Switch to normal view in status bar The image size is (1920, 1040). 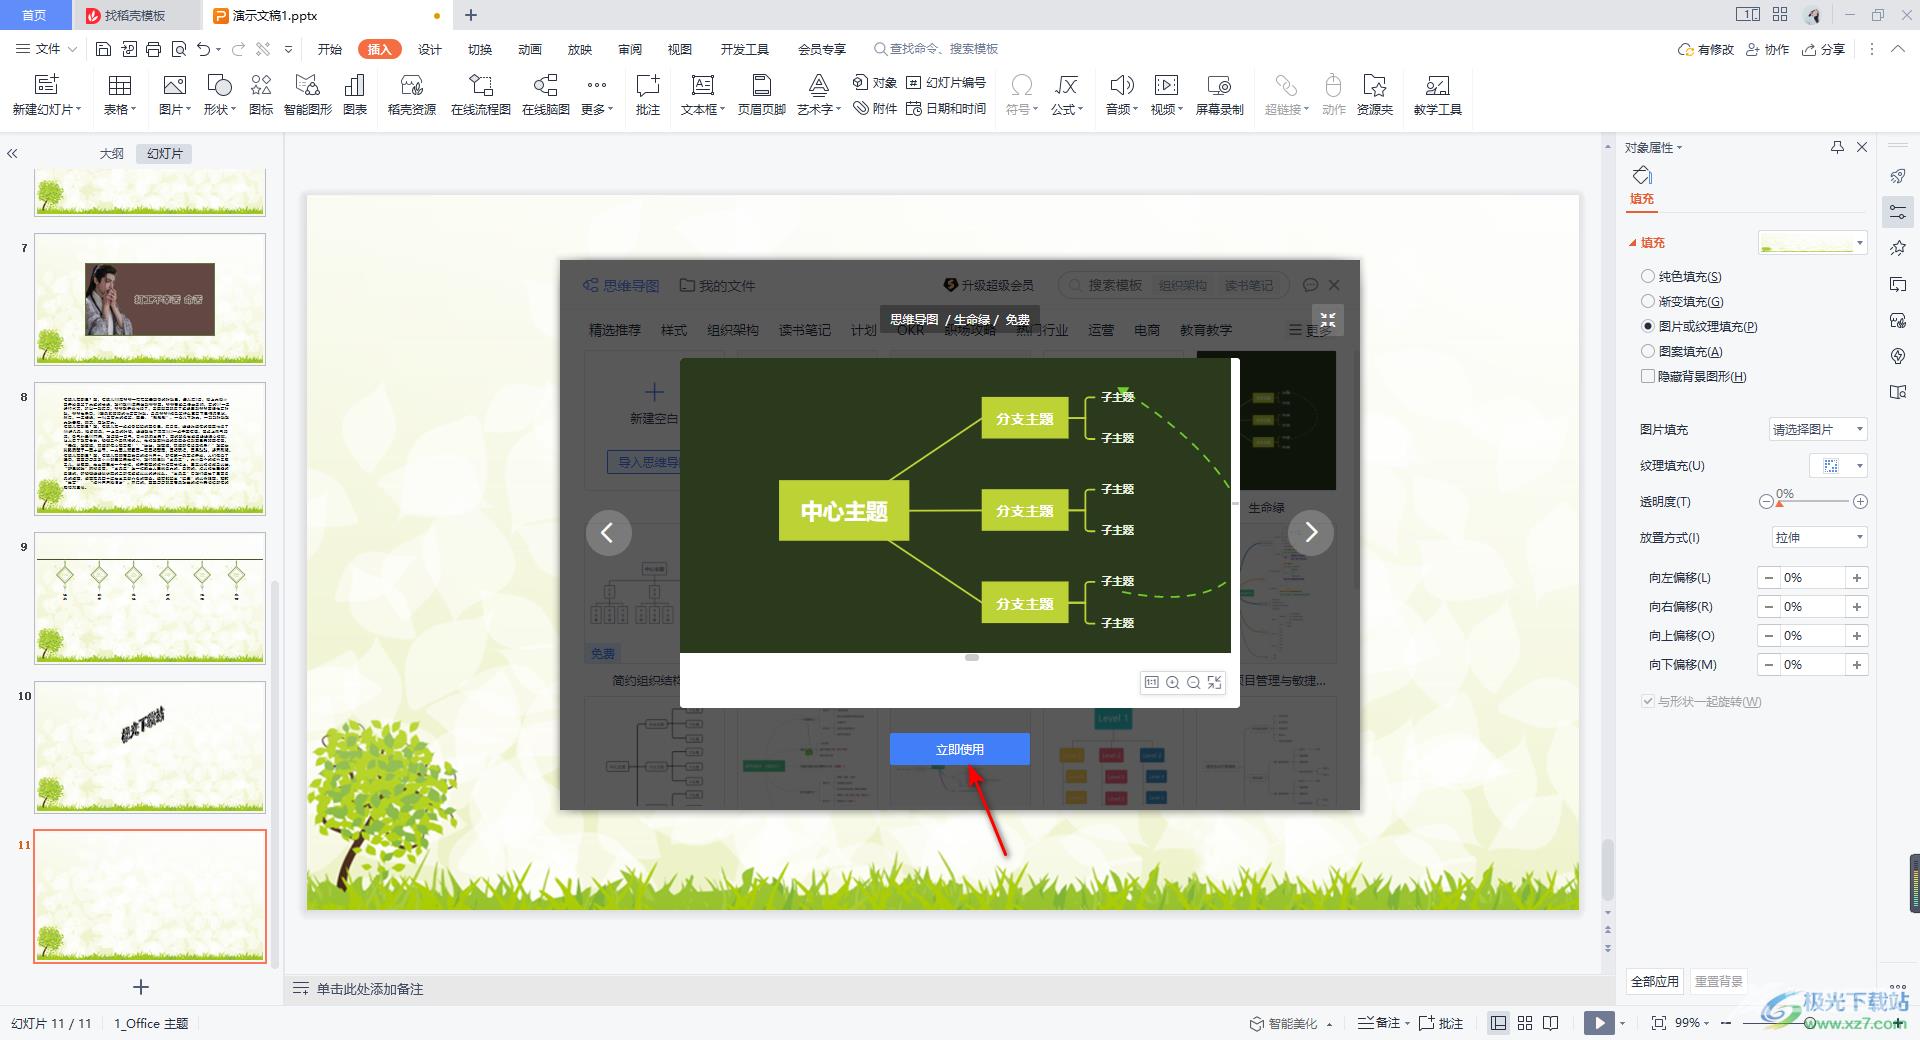tap(1498, 1023)
